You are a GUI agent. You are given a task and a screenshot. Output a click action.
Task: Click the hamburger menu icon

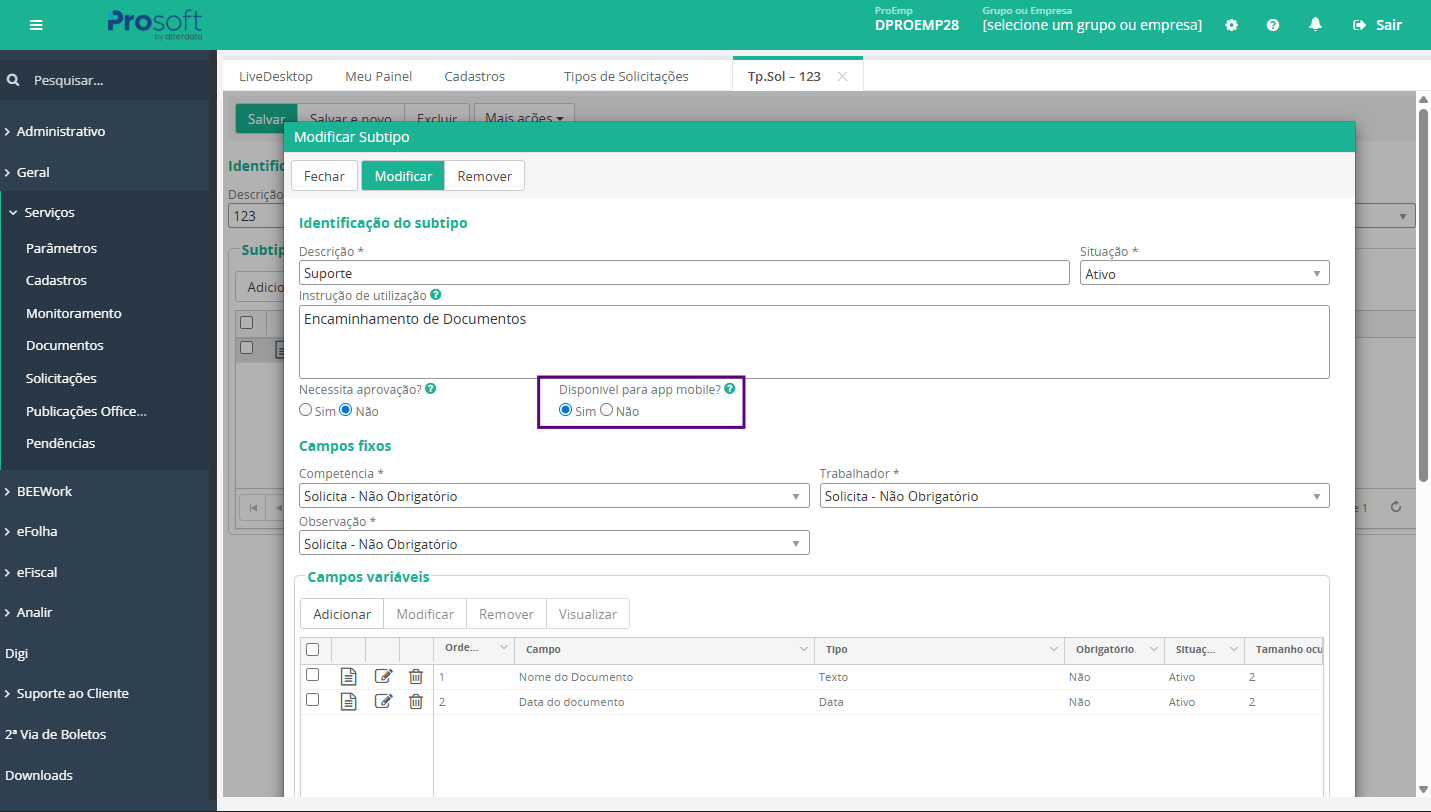pyautogui.click(x=36, y=25)
